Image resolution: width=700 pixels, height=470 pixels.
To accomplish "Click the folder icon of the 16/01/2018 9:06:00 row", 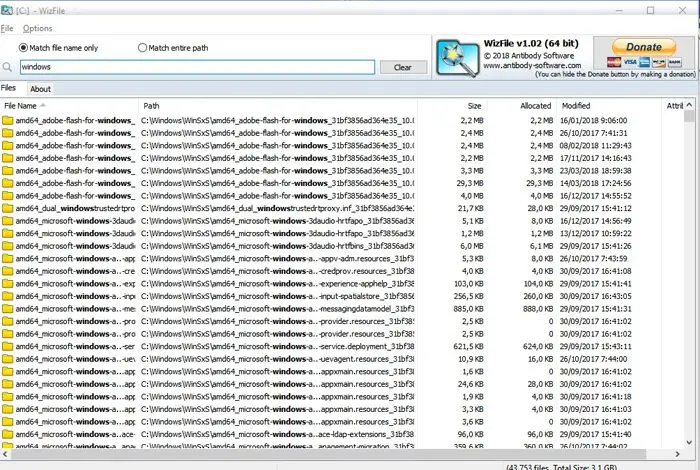I will point(7,120).
